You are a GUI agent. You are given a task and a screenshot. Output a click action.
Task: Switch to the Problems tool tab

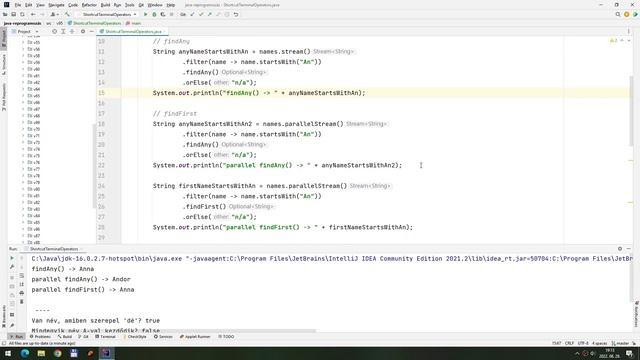tap(40, 337)
